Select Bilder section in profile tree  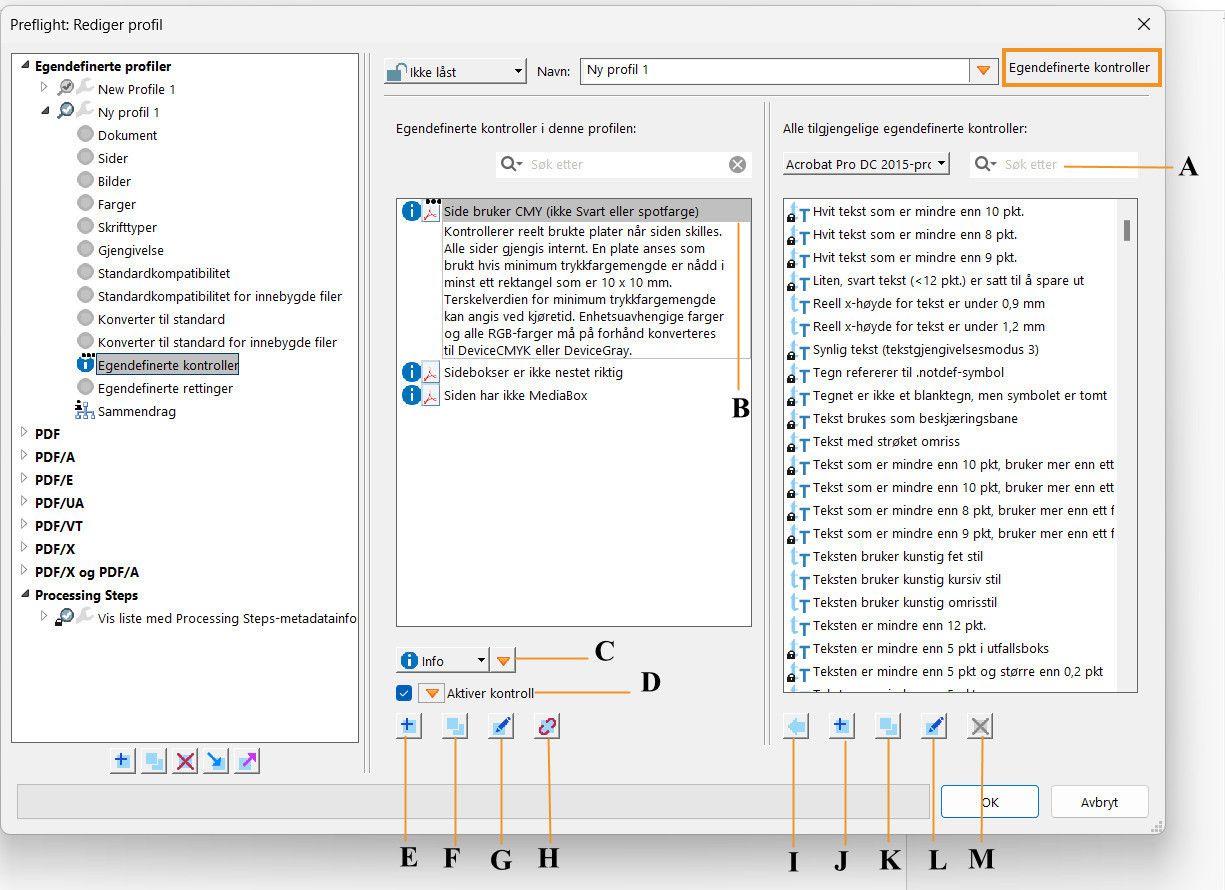click(114, 181)
